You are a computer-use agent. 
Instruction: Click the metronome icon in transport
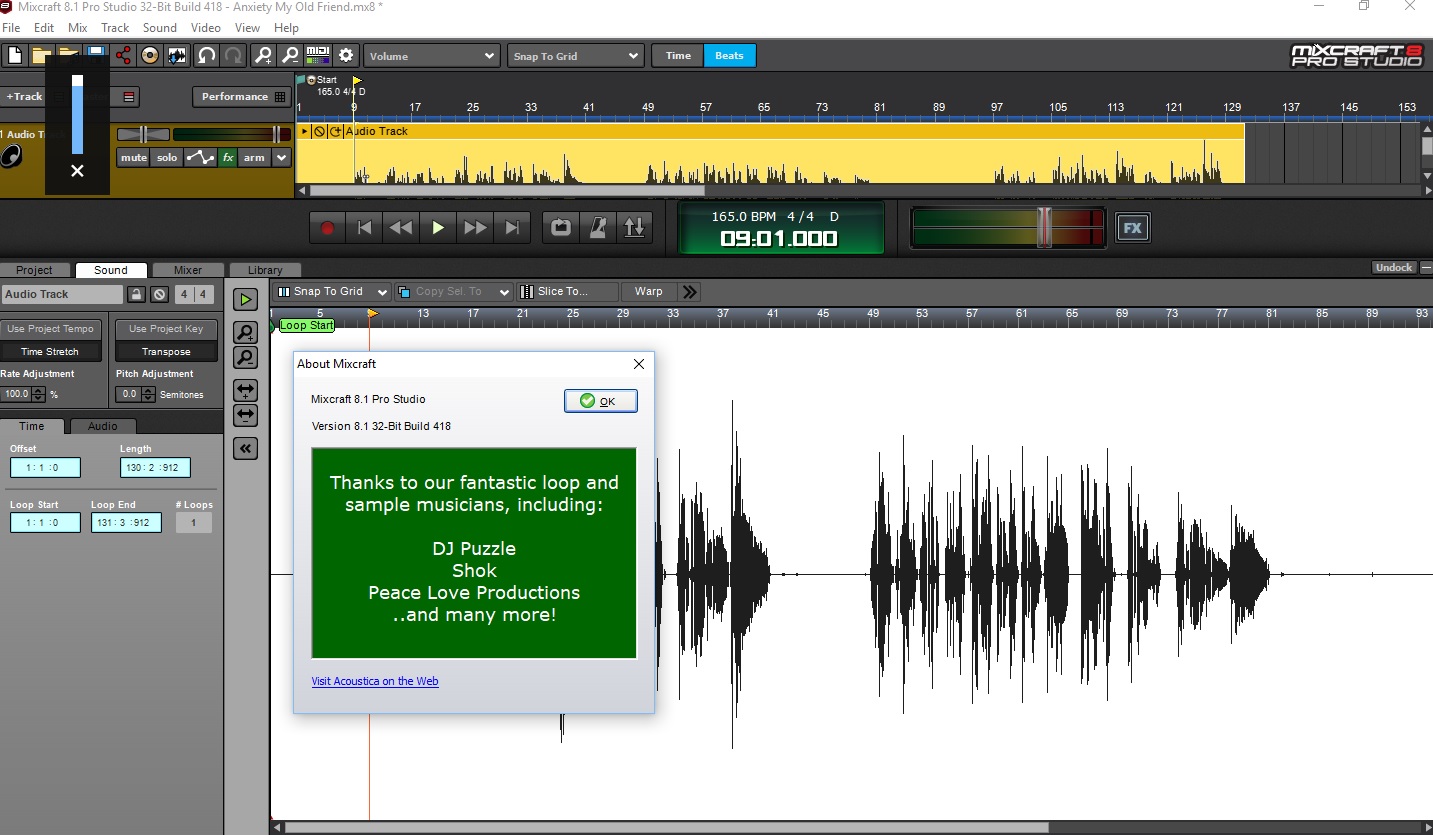point(597,228)
